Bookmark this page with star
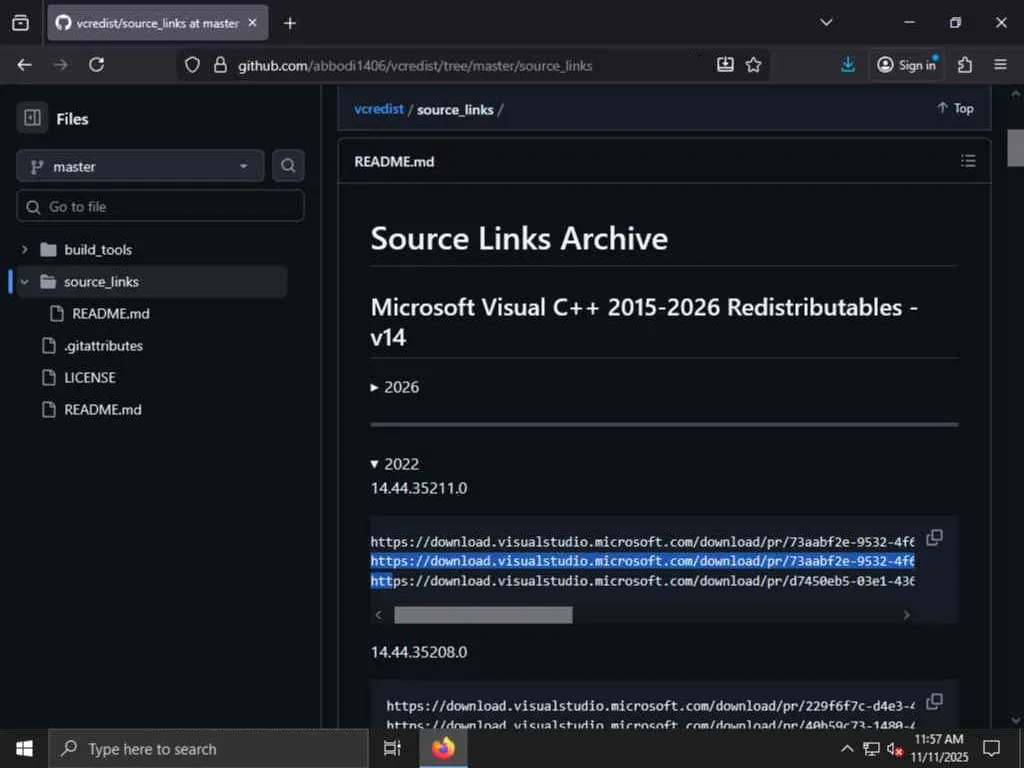The height and width of the screenshot is (768, 1024). click(754, 65)
